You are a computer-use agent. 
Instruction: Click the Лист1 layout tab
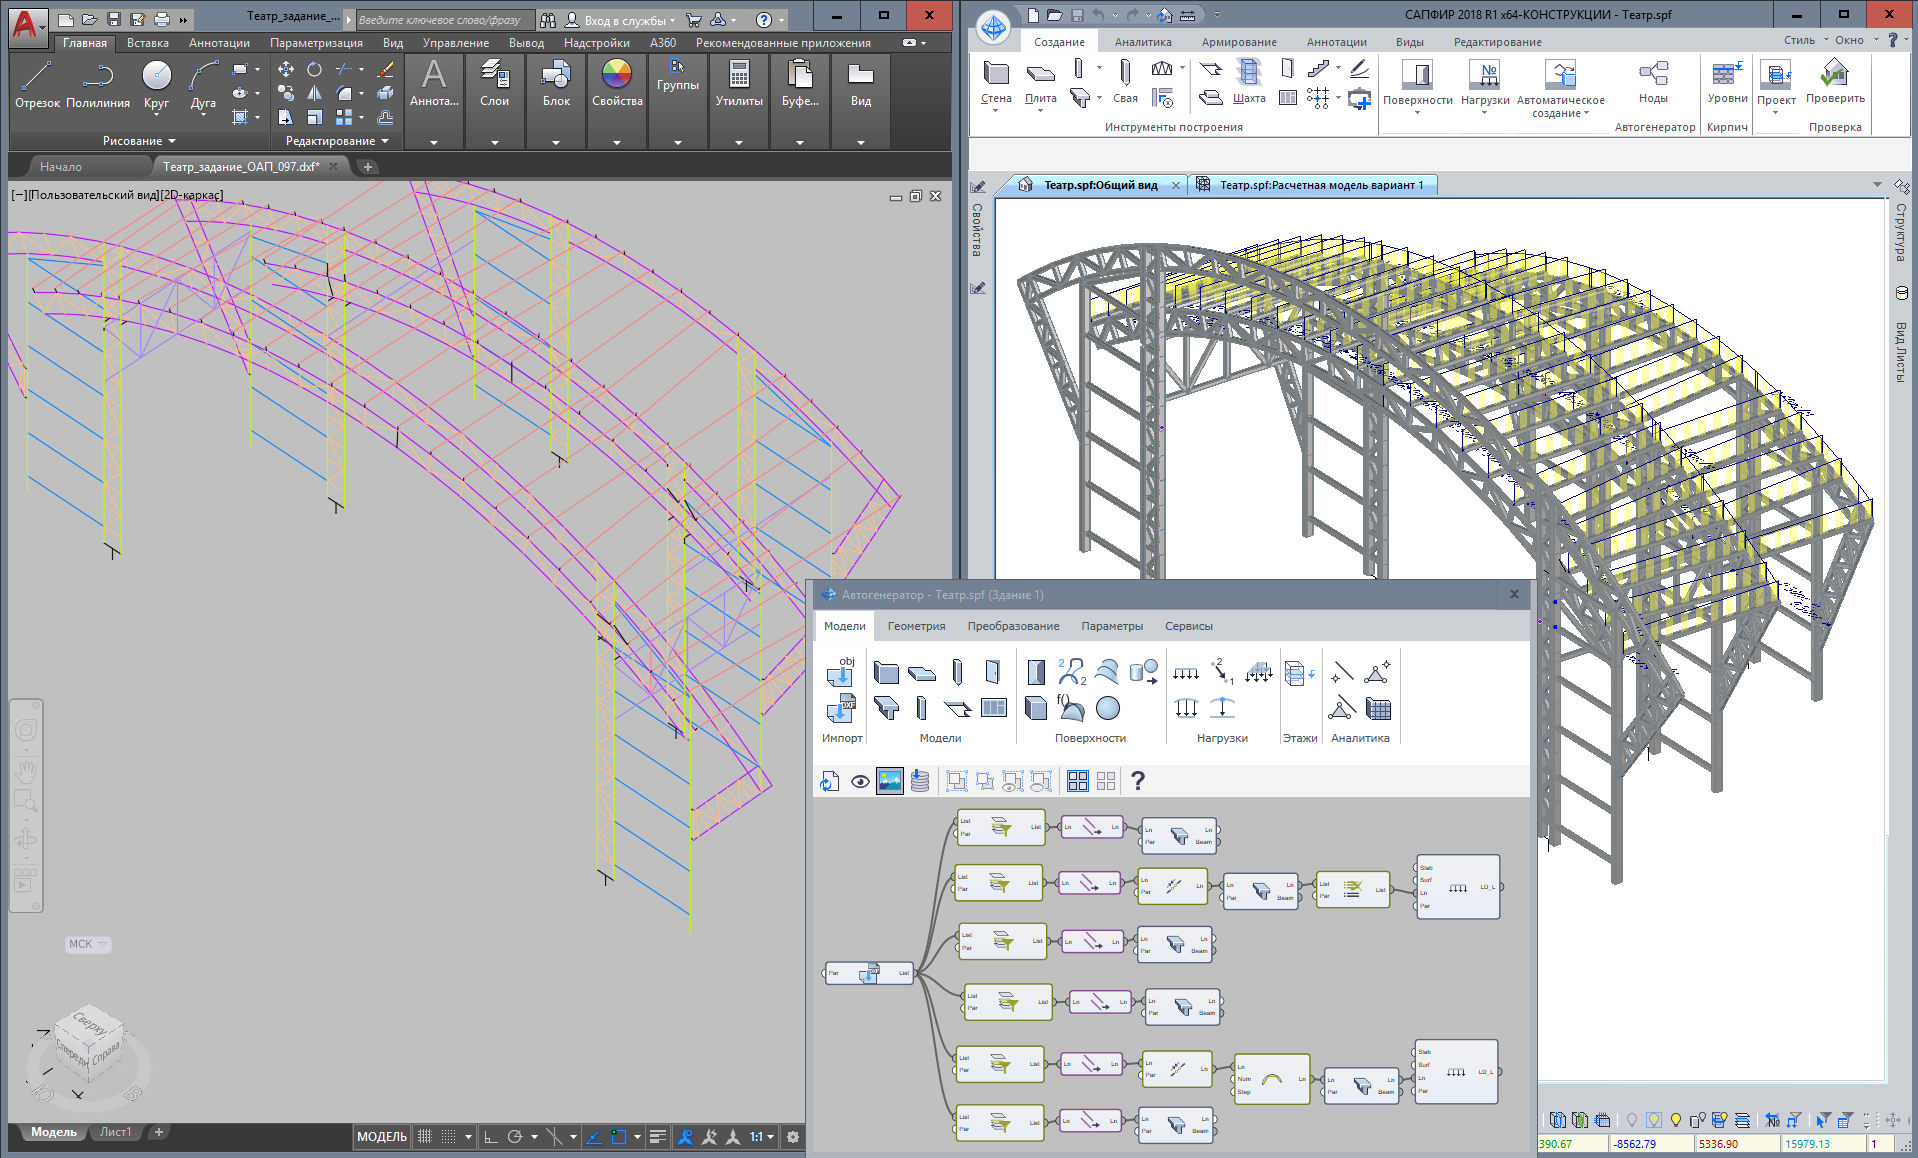115,1132
